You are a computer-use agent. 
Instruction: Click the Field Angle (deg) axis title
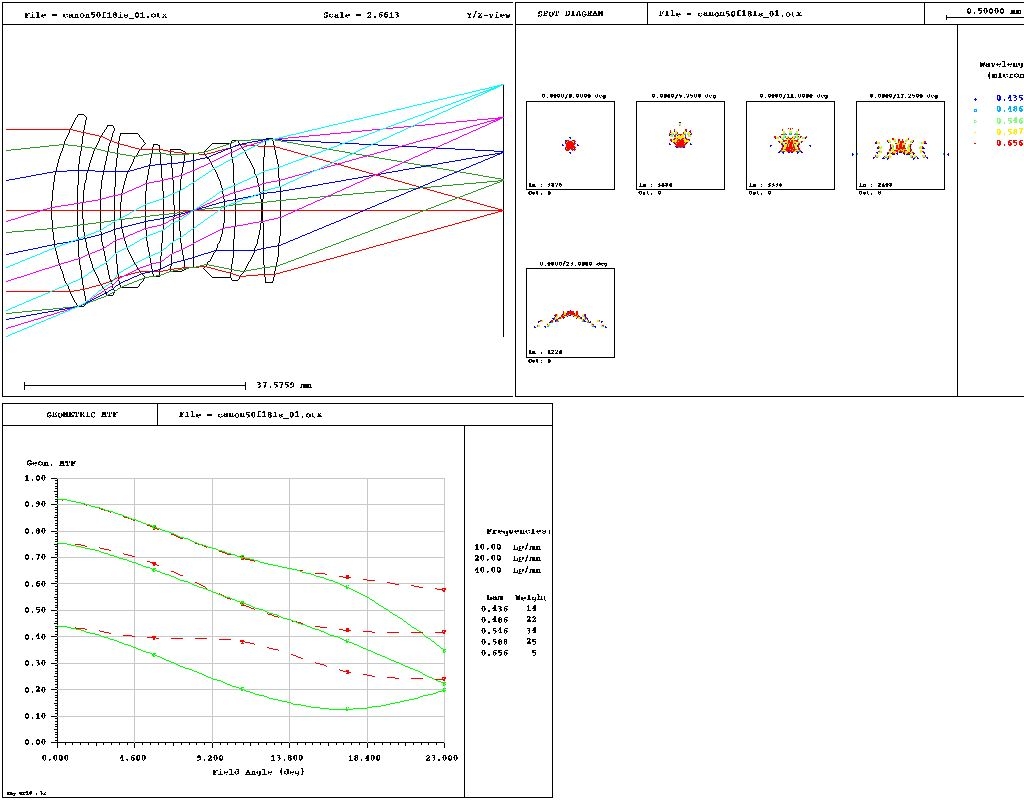click(258, 772)
